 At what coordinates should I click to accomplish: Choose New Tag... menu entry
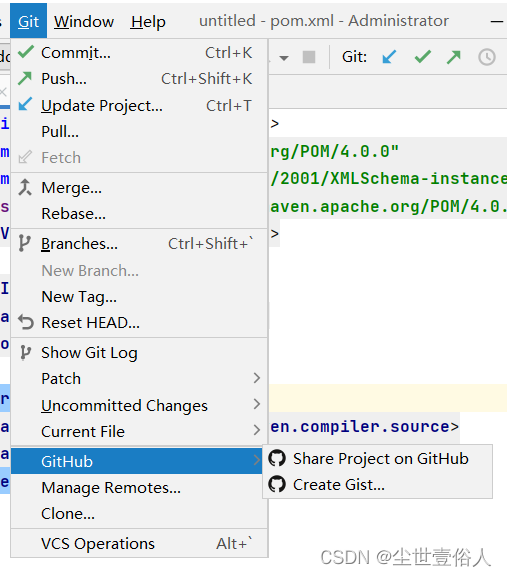click(139, 297)
